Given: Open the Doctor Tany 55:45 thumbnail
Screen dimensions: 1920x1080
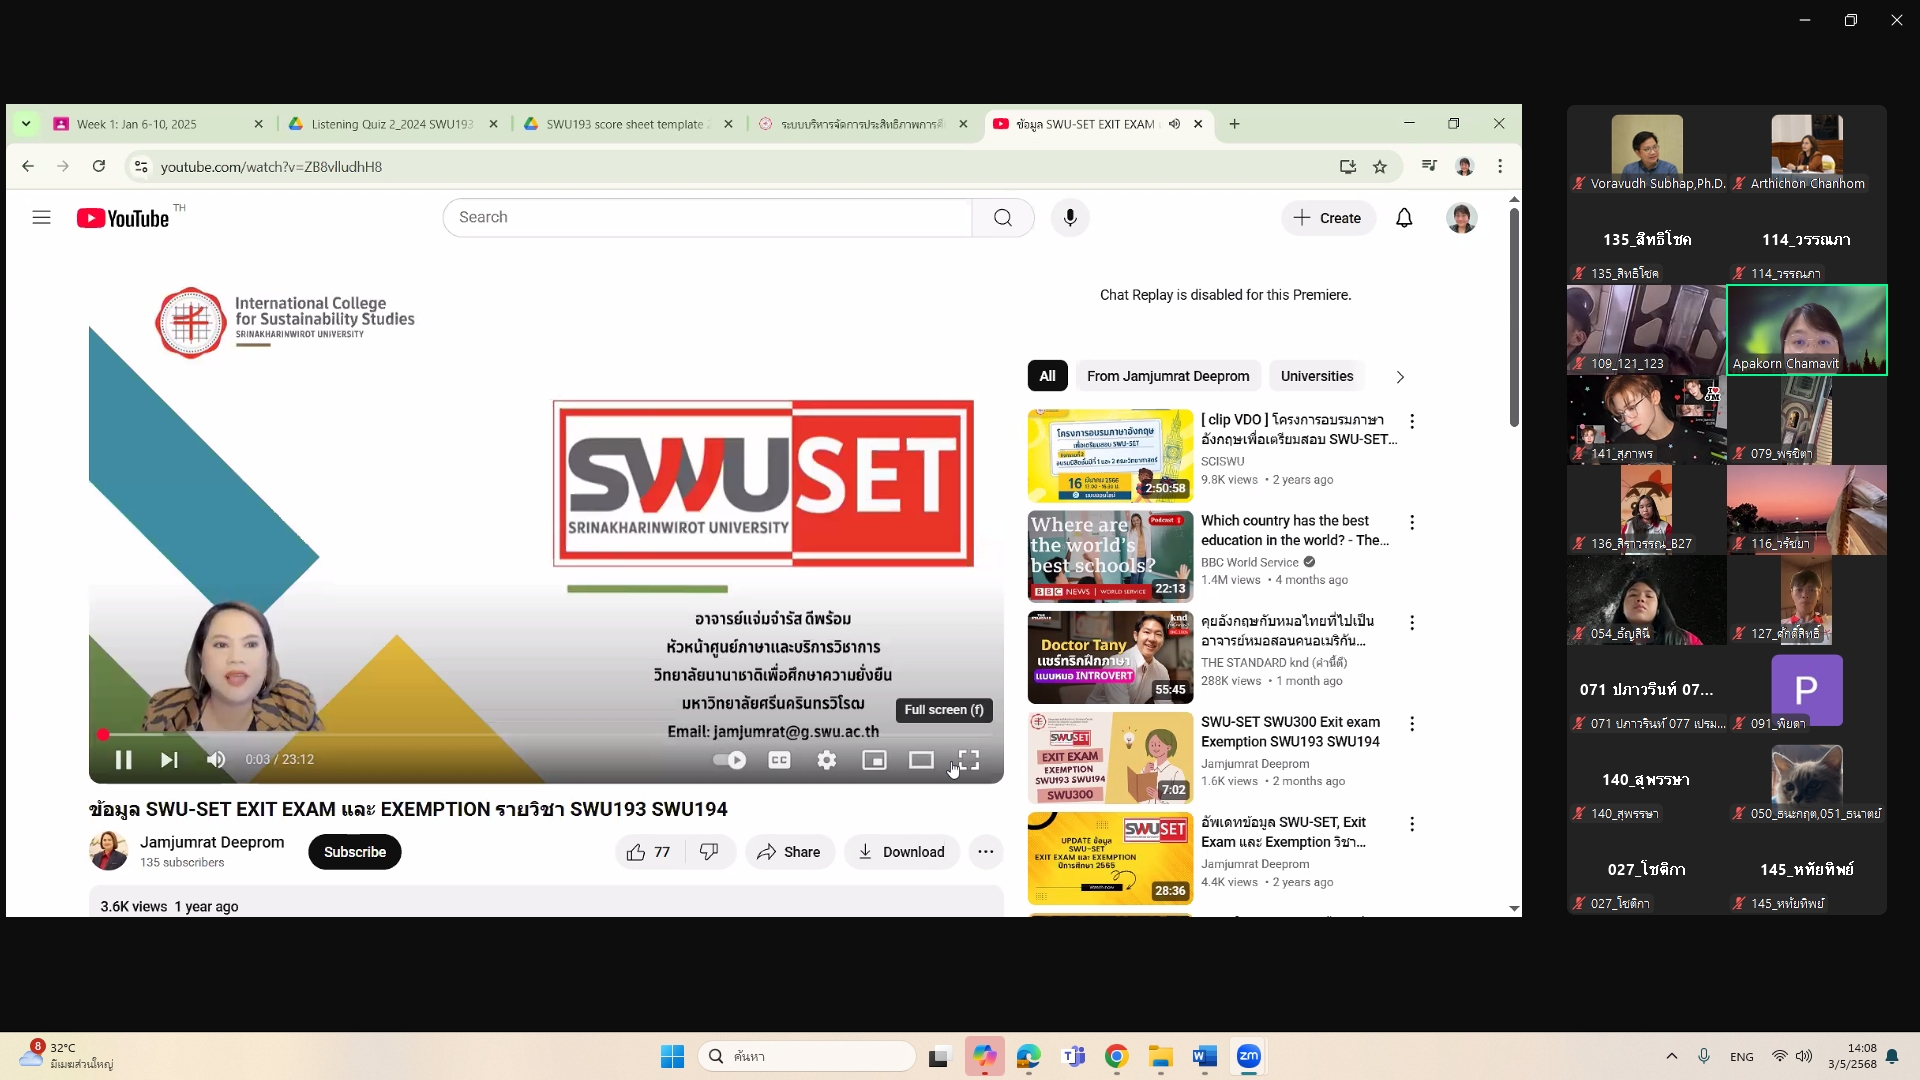Looking at the screenshot, I should (x=1110, y=657).
